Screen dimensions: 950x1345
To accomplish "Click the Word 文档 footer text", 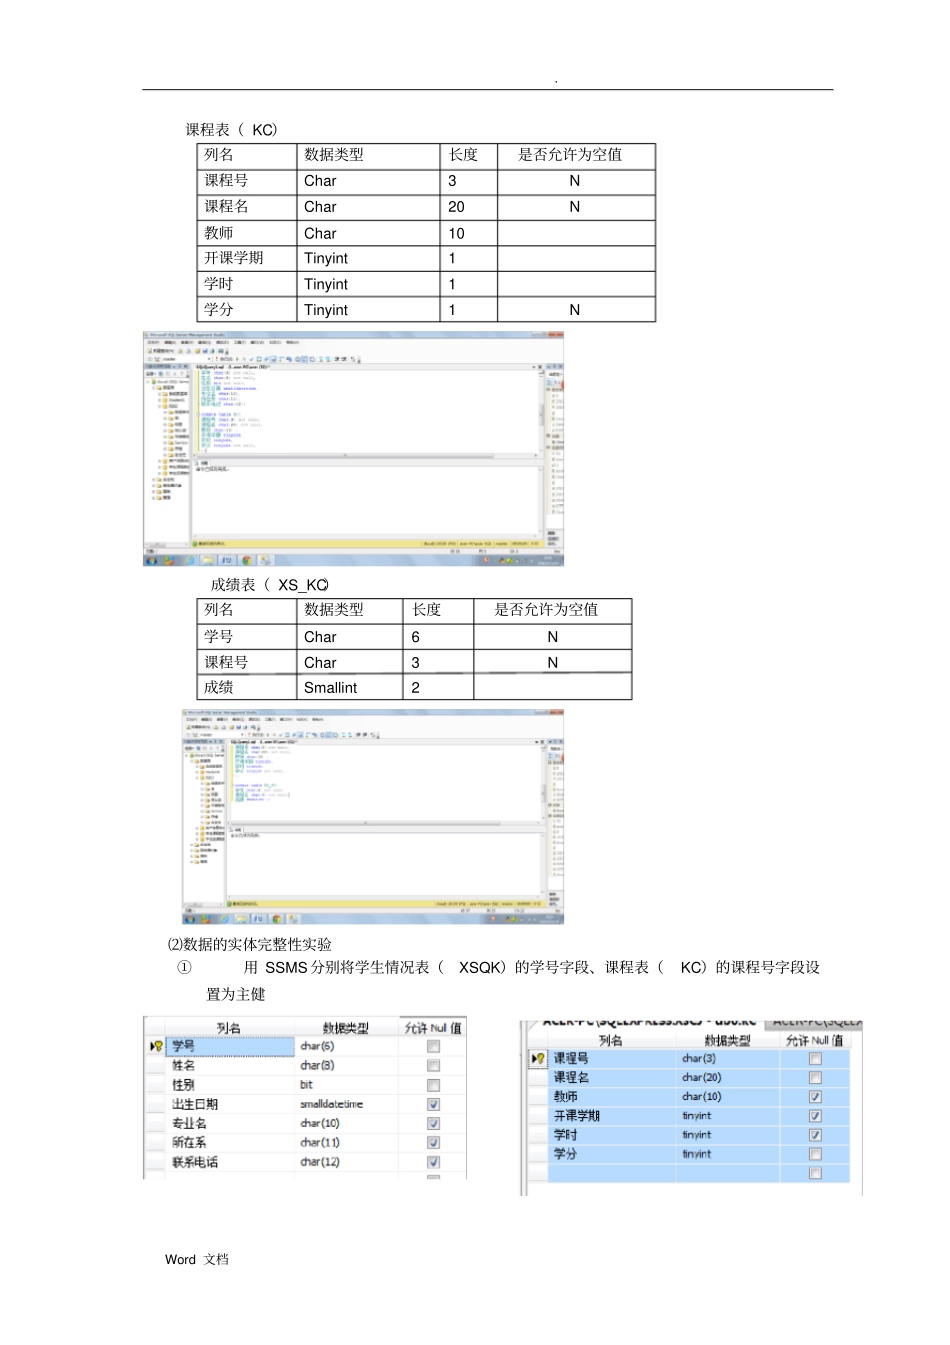I will [197, 1259].
